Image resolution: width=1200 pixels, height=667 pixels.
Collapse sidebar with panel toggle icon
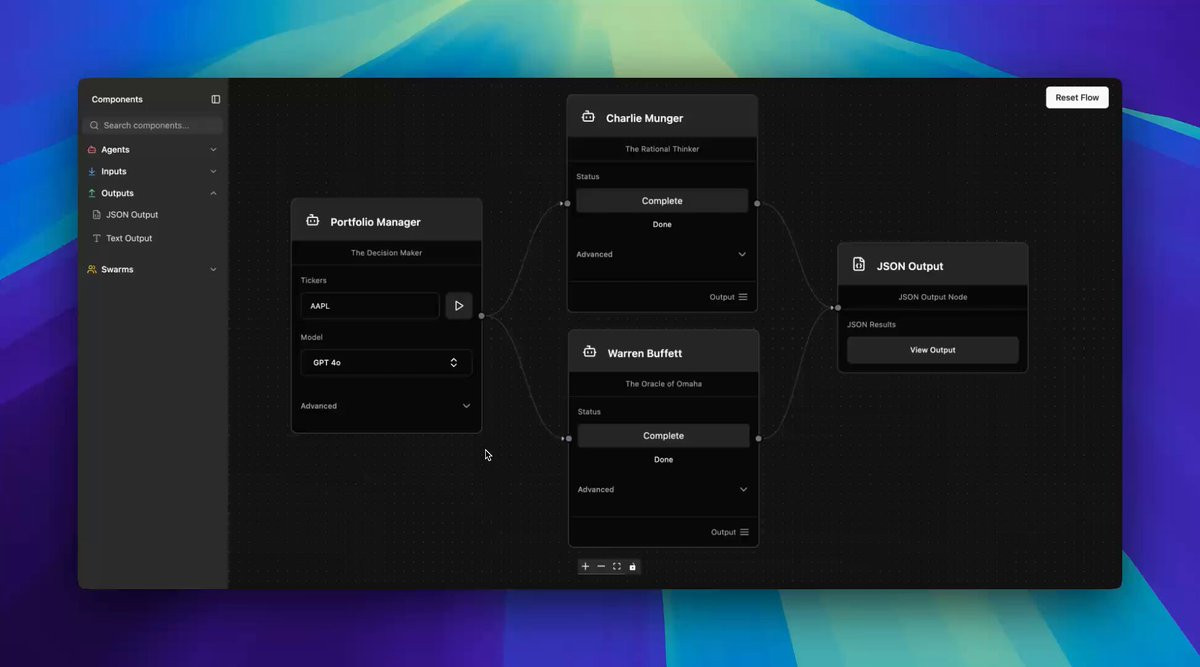216,99
